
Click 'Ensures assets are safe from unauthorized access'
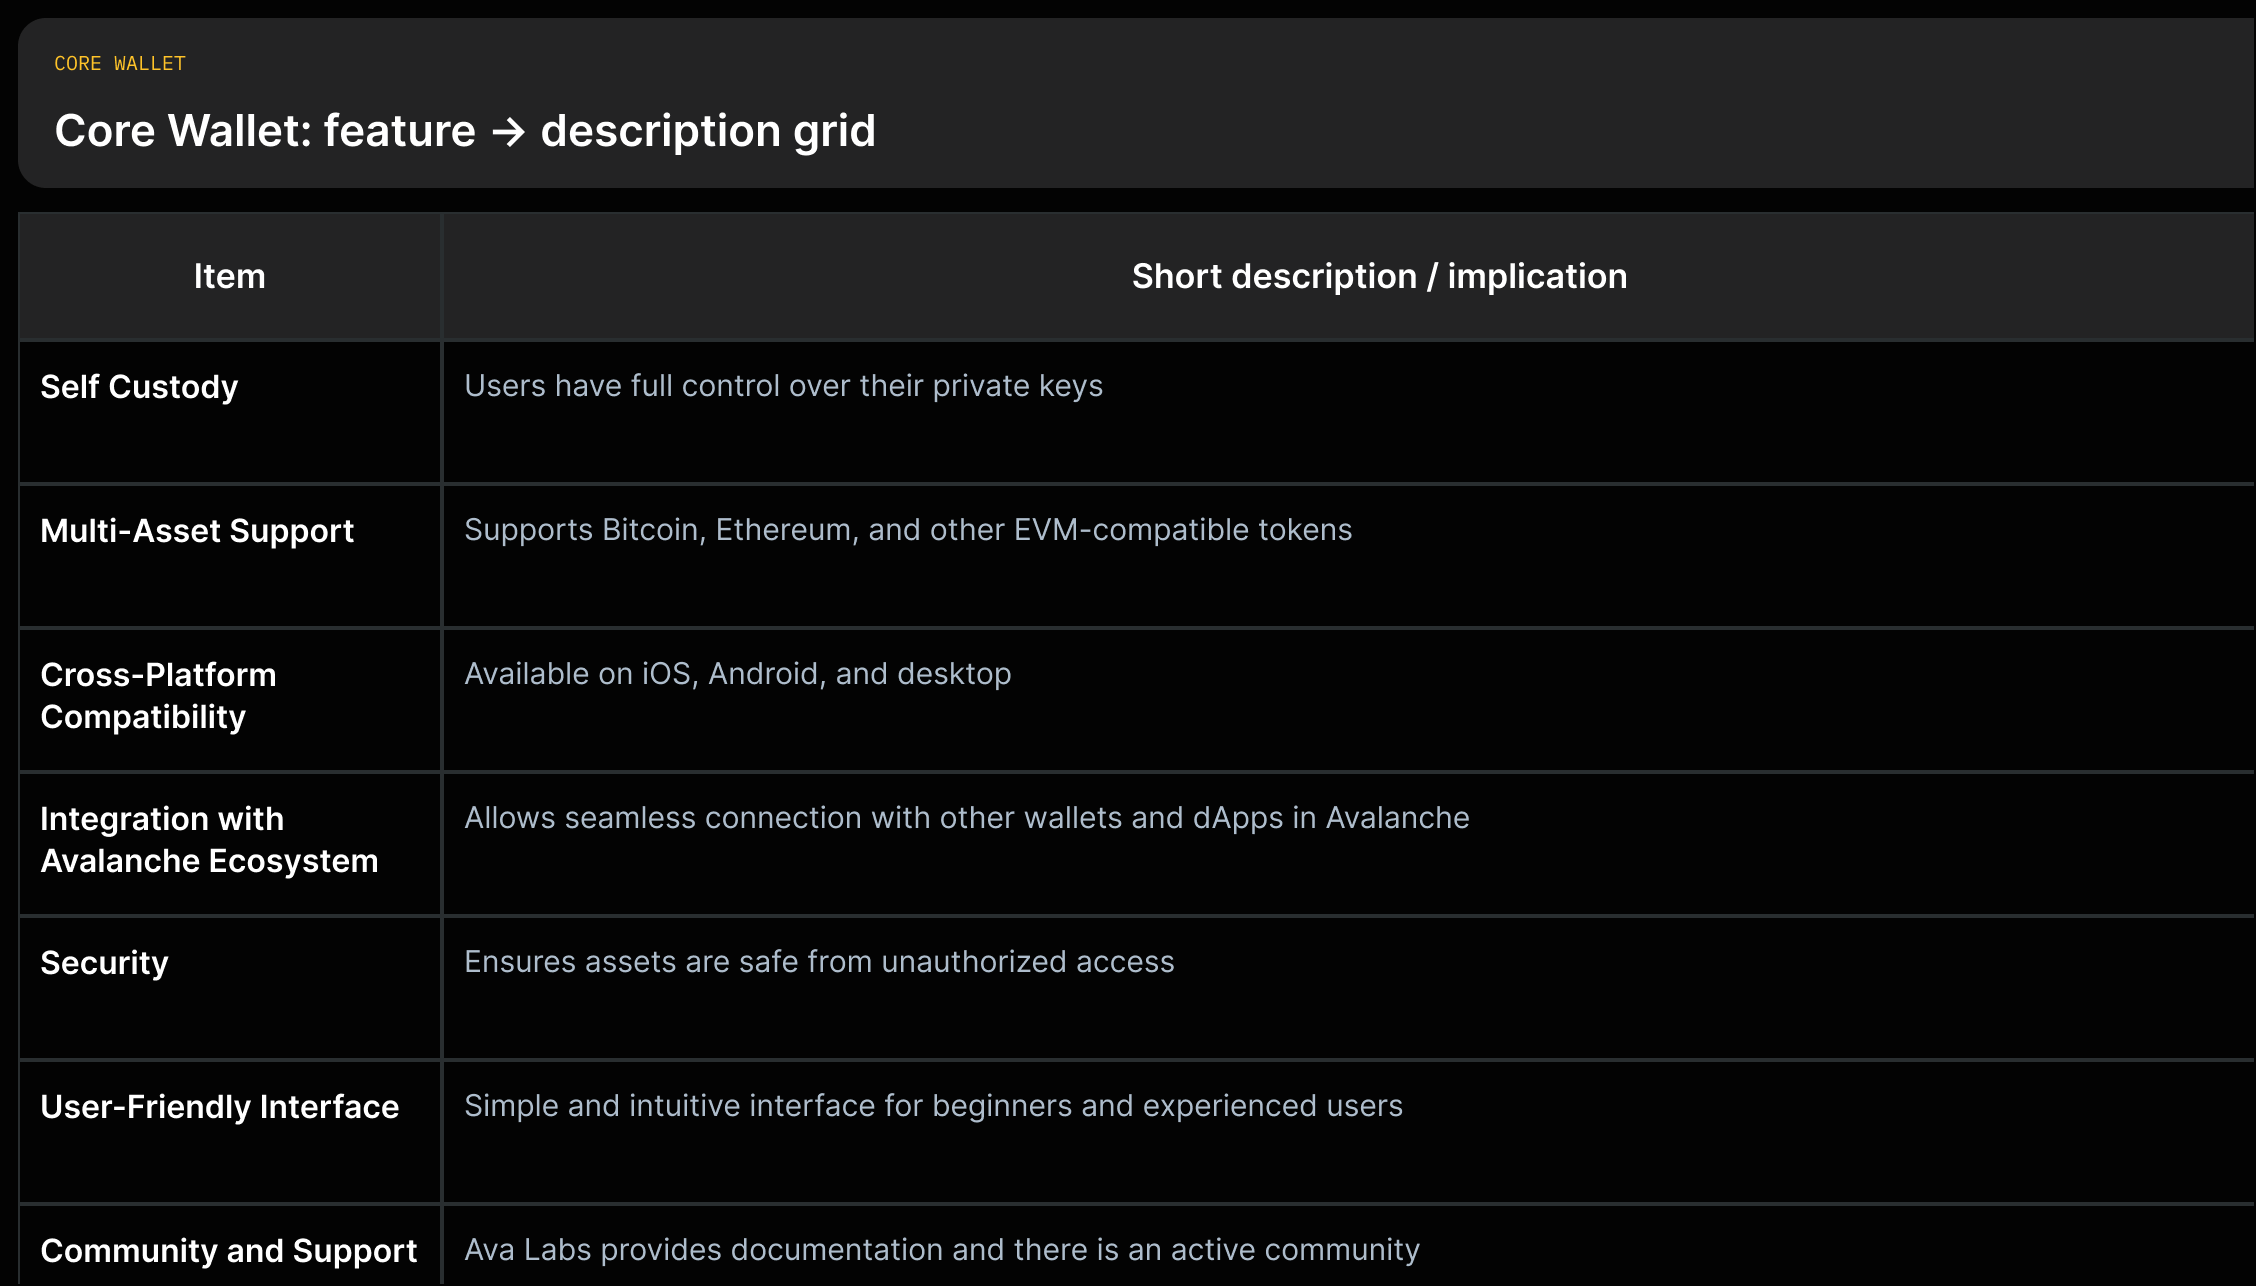click(819, 962)
